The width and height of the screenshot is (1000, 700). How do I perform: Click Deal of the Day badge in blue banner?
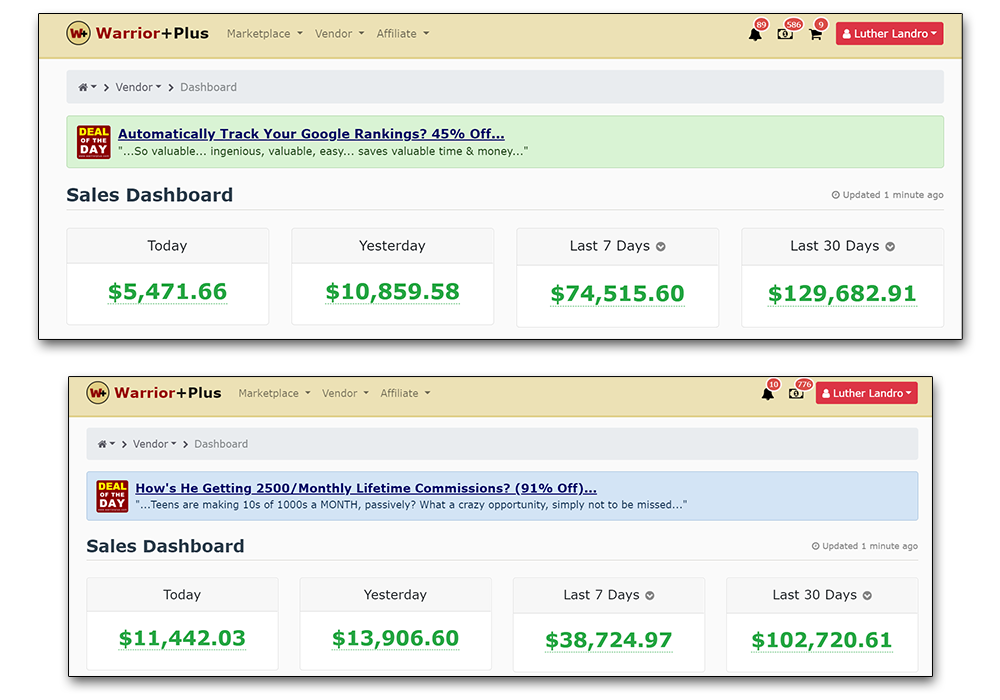point(112,496)
